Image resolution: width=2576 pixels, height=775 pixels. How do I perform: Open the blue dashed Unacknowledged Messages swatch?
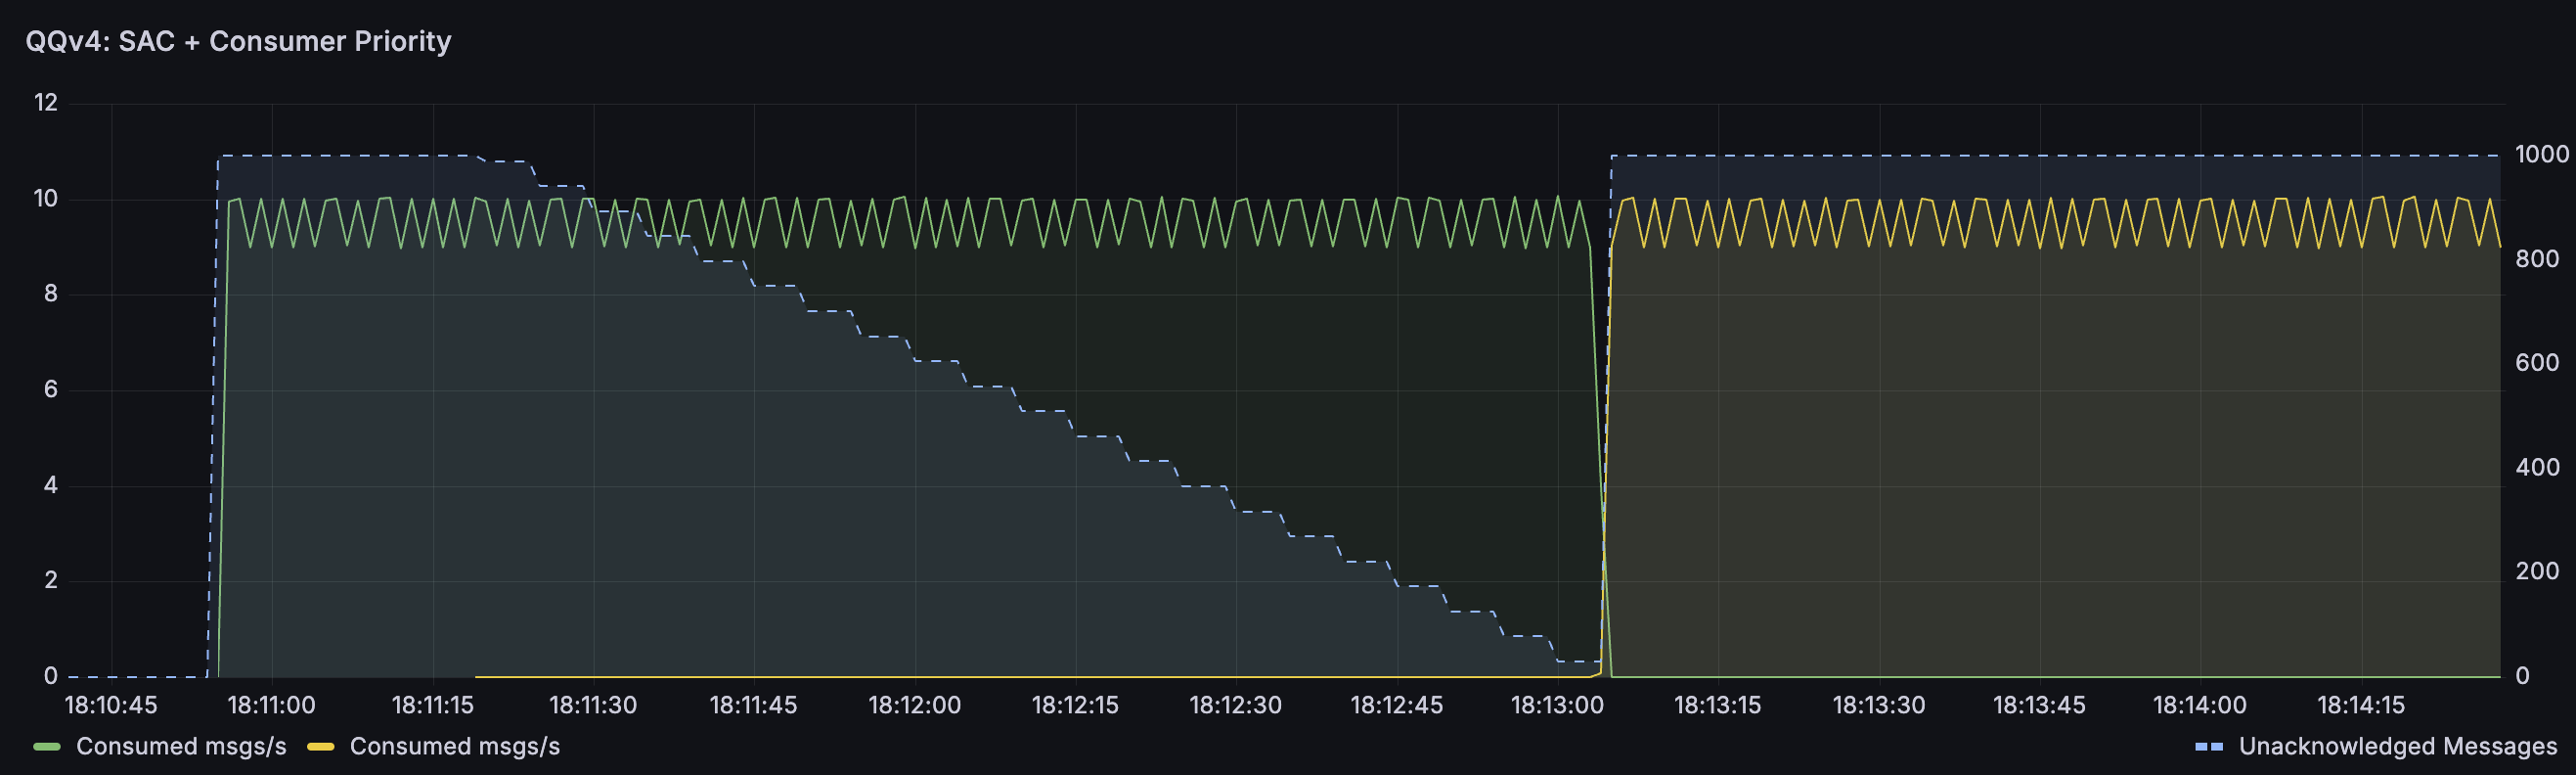pyautogui.click(x=2209, y=747)
